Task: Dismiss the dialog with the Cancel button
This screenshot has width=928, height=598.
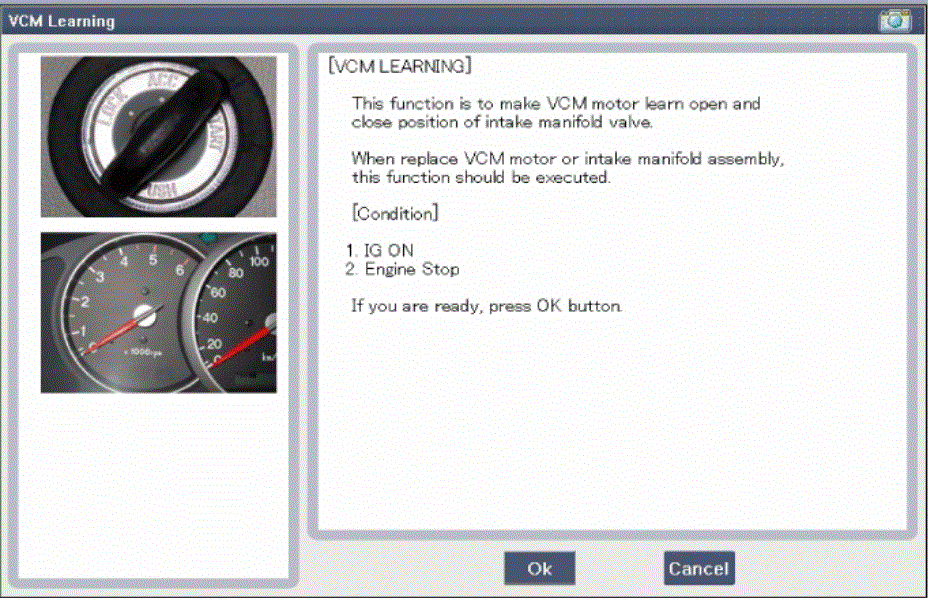Action: click(x=699, y=568)
